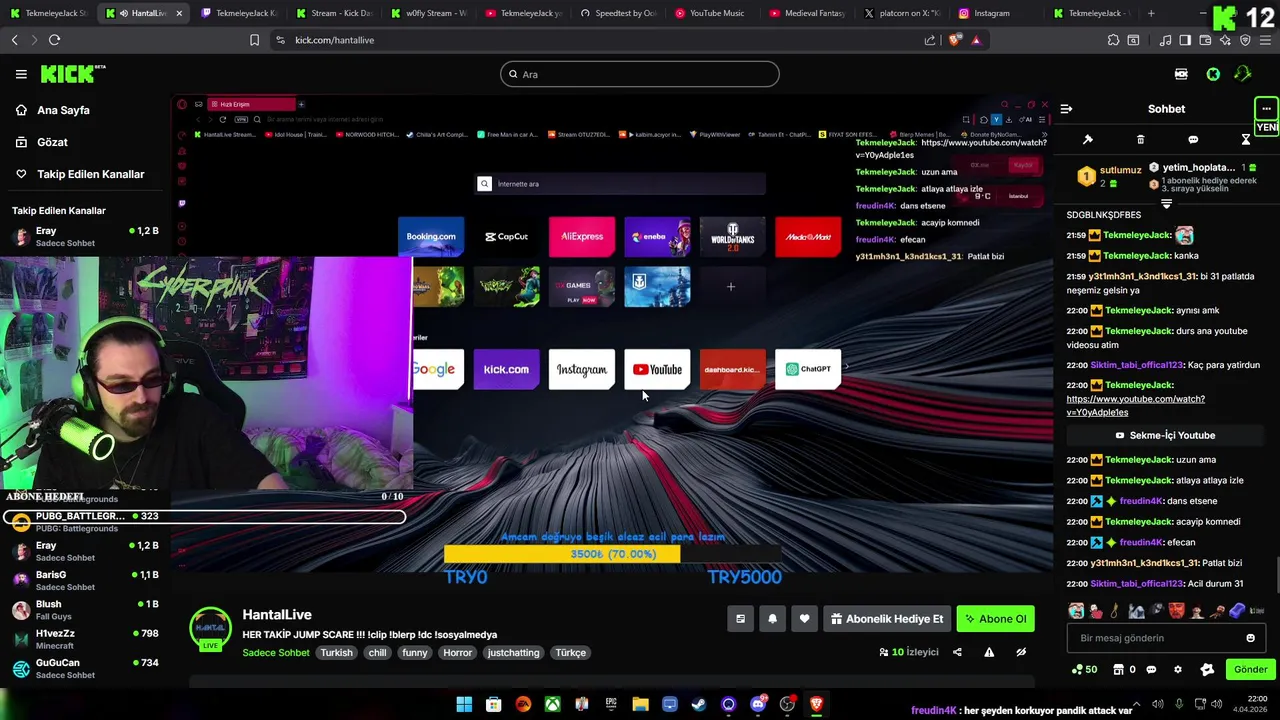Open the Brave VPN shield icon

[1245, 40]
